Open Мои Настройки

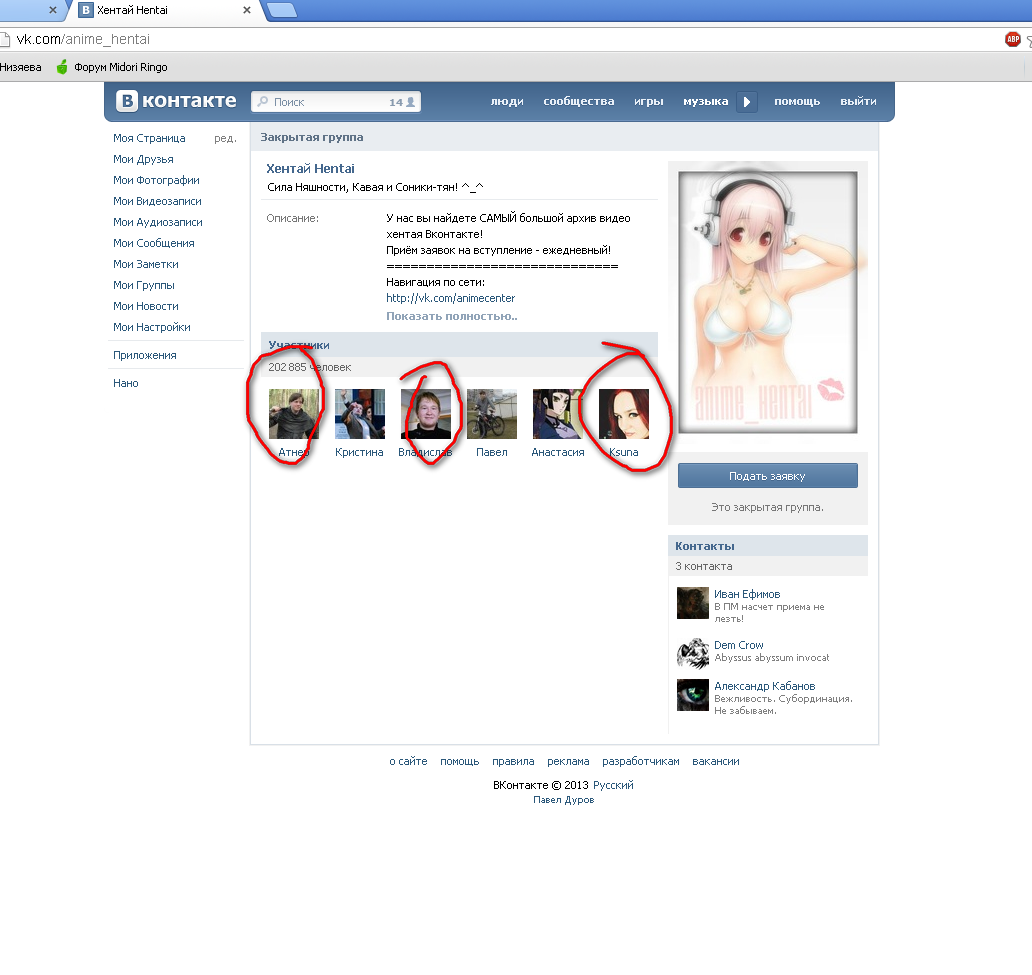tap(151, 328)
